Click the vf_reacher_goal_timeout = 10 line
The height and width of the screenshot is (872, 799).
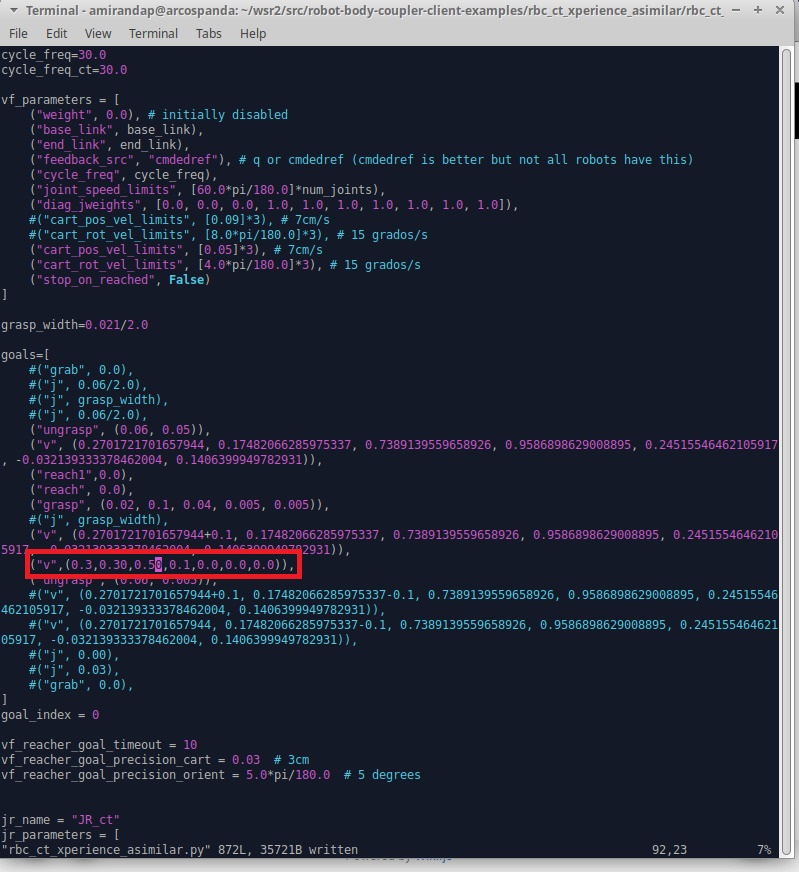[98, 745]
